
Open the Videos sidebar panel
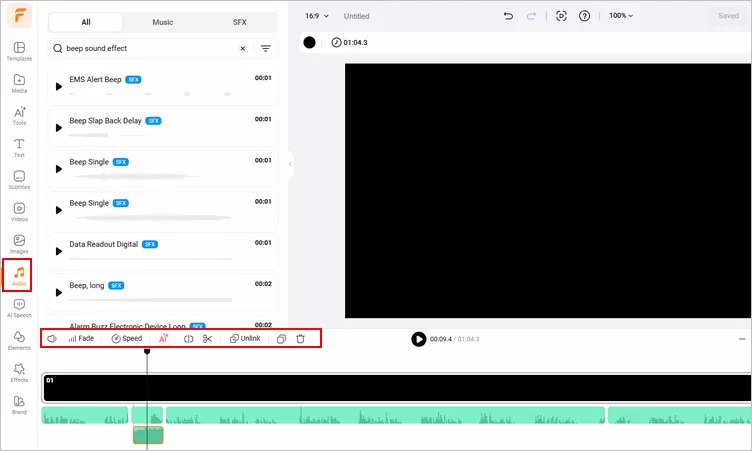(x=19, y=212)
